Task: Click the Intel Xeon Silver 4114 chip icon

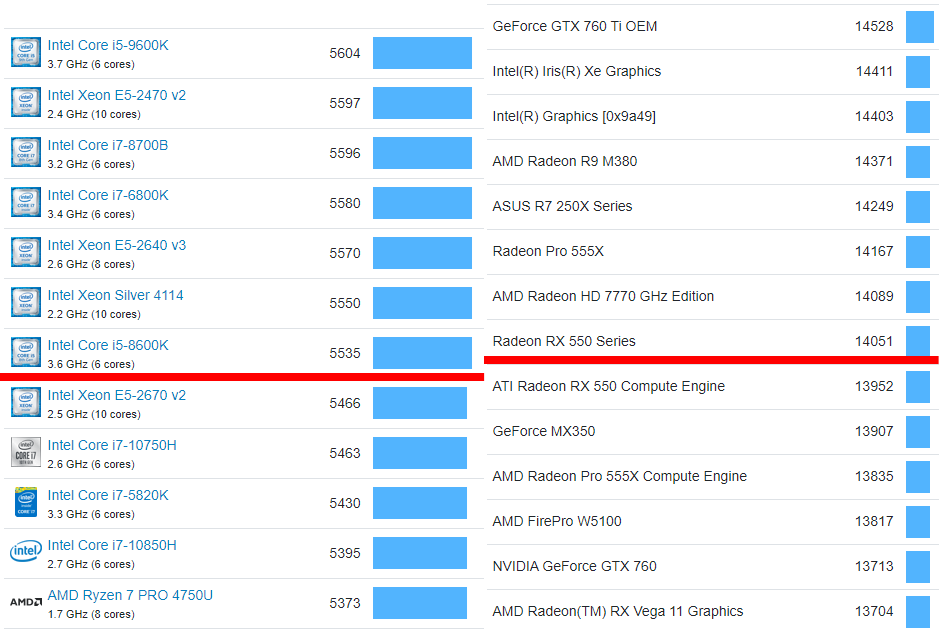Action: pyautogui.click(x=26, y=302)
